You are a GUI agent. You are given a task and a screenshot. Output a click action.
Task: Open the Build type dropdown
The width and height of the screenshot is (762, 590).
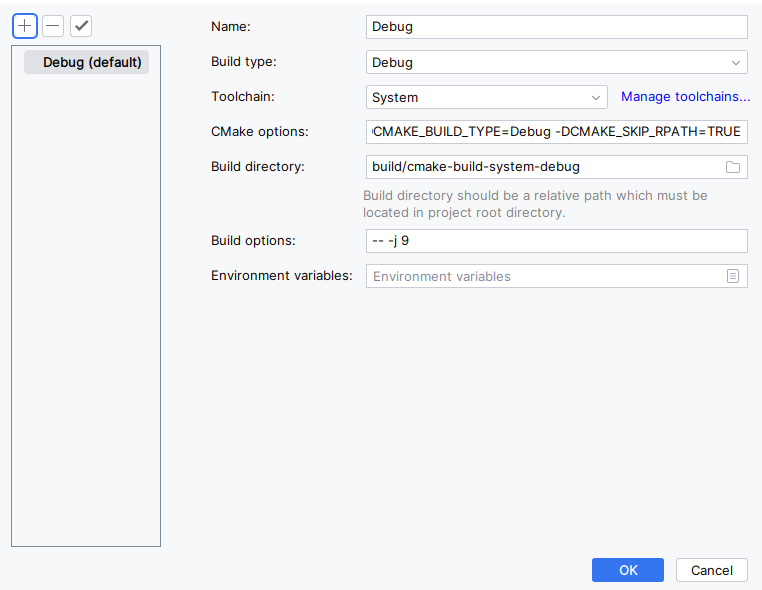point(556,62)
